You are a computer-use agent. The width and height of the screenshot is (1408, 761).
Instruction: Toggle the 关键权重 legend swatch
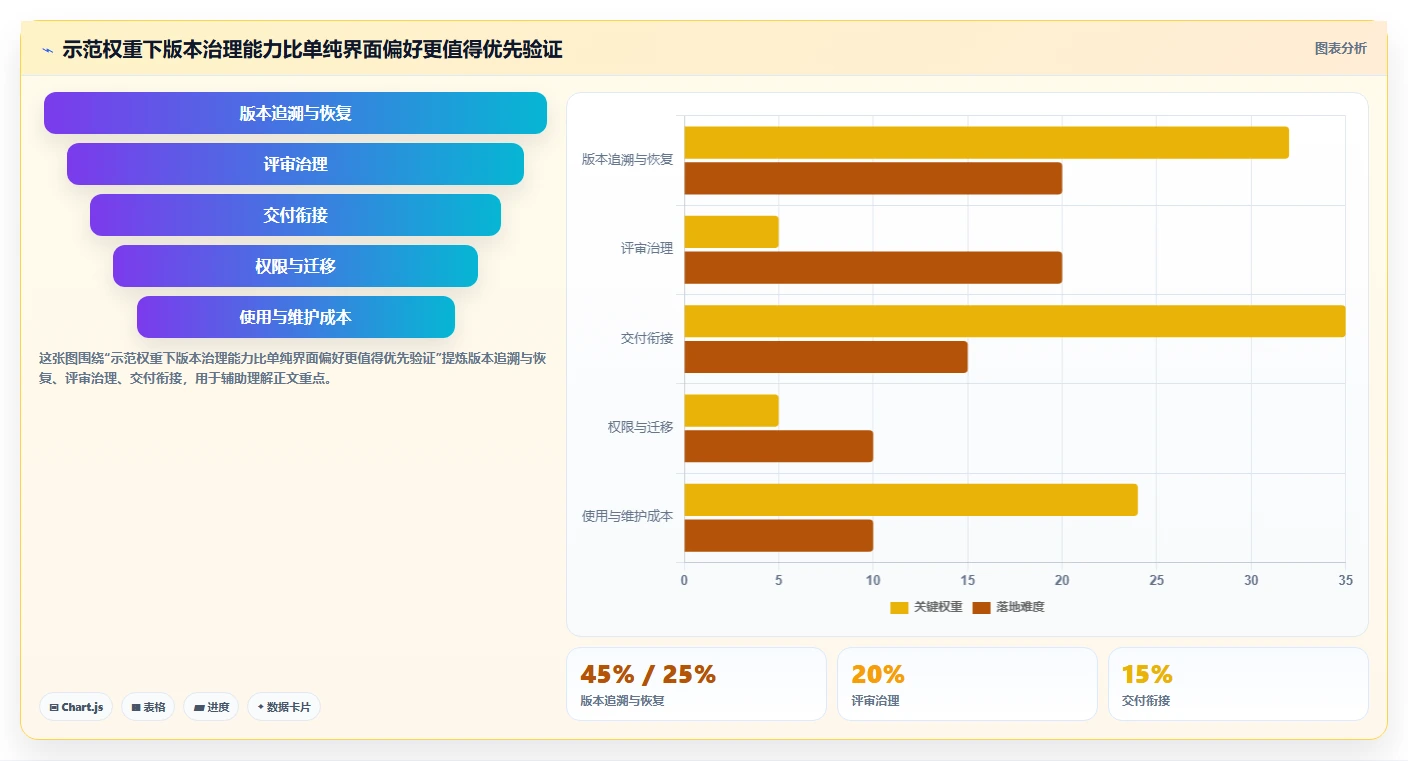[x=899, y=607]
